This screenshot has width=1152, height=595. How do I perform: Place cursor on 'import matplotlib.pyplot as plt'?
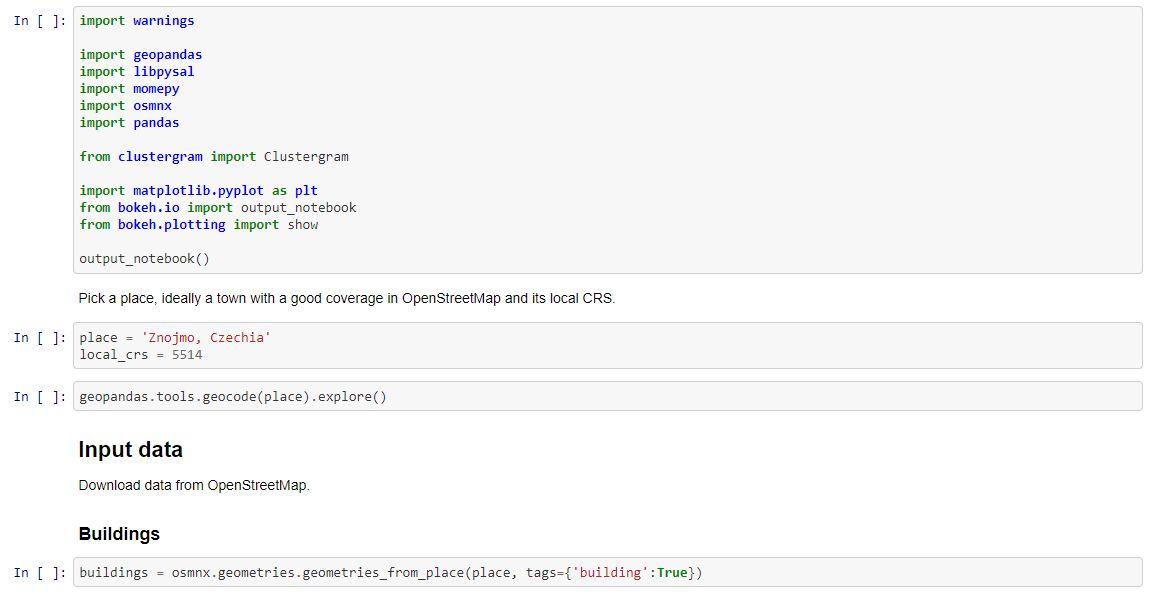click(198, 191)
